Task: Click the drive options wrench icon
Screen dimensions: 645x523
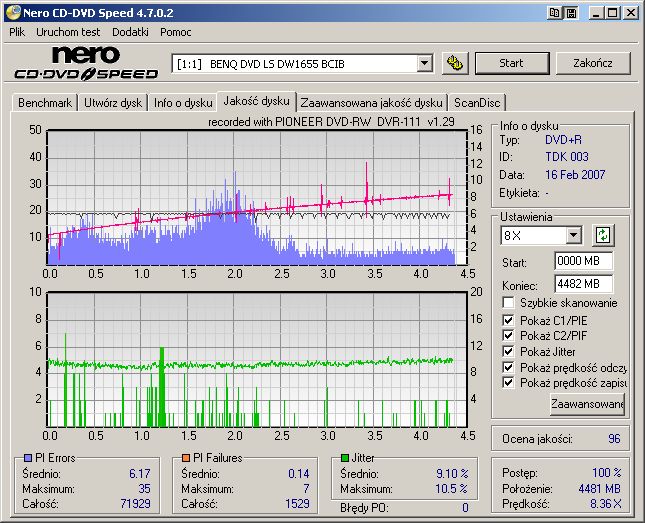Action: [455, 63]
